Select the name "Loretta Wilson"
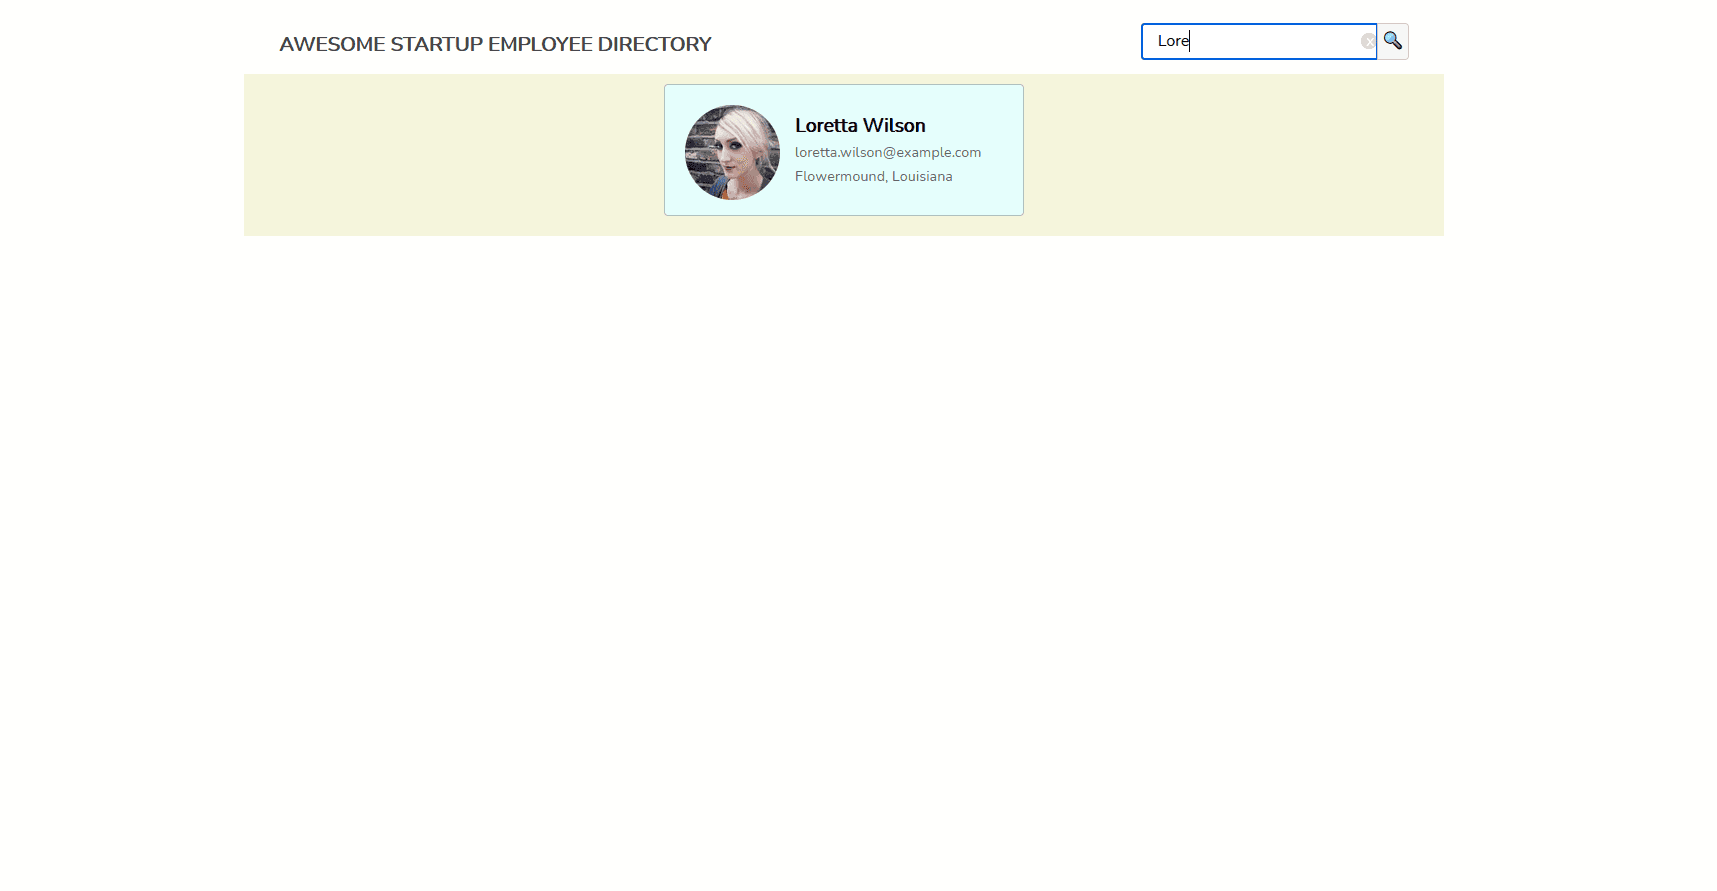The image size is (1717, 891). [860, 125]
